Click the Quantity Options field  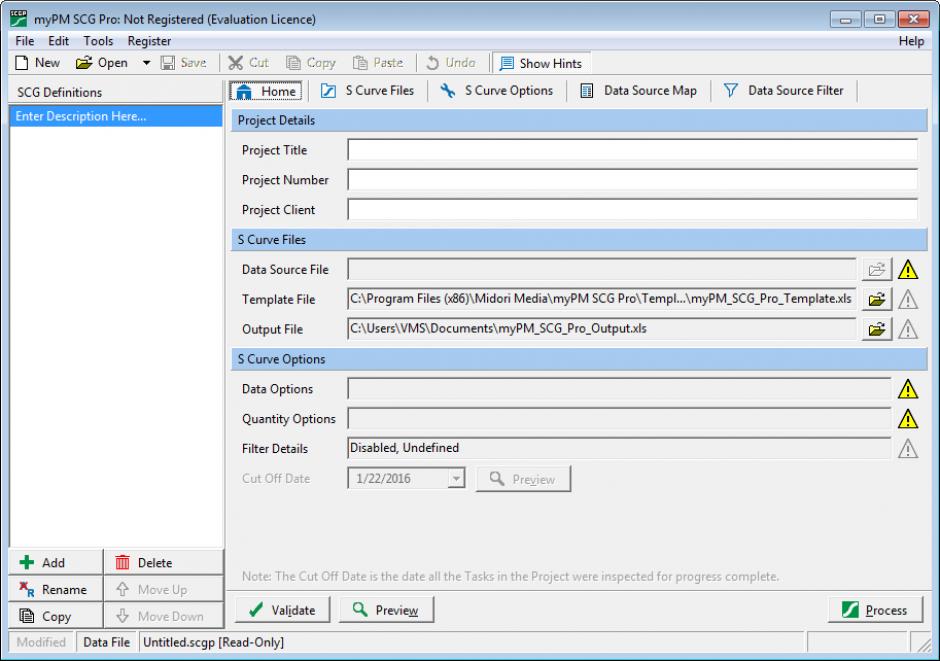(619, 419)
